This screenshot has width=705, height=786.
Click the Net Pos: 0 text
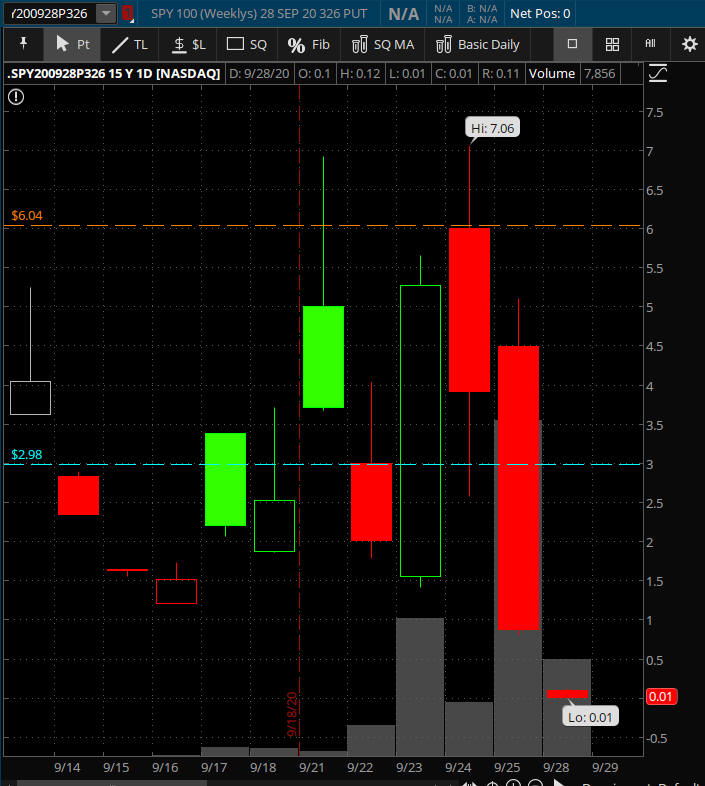pyautogui.click(x=540, y=14)
